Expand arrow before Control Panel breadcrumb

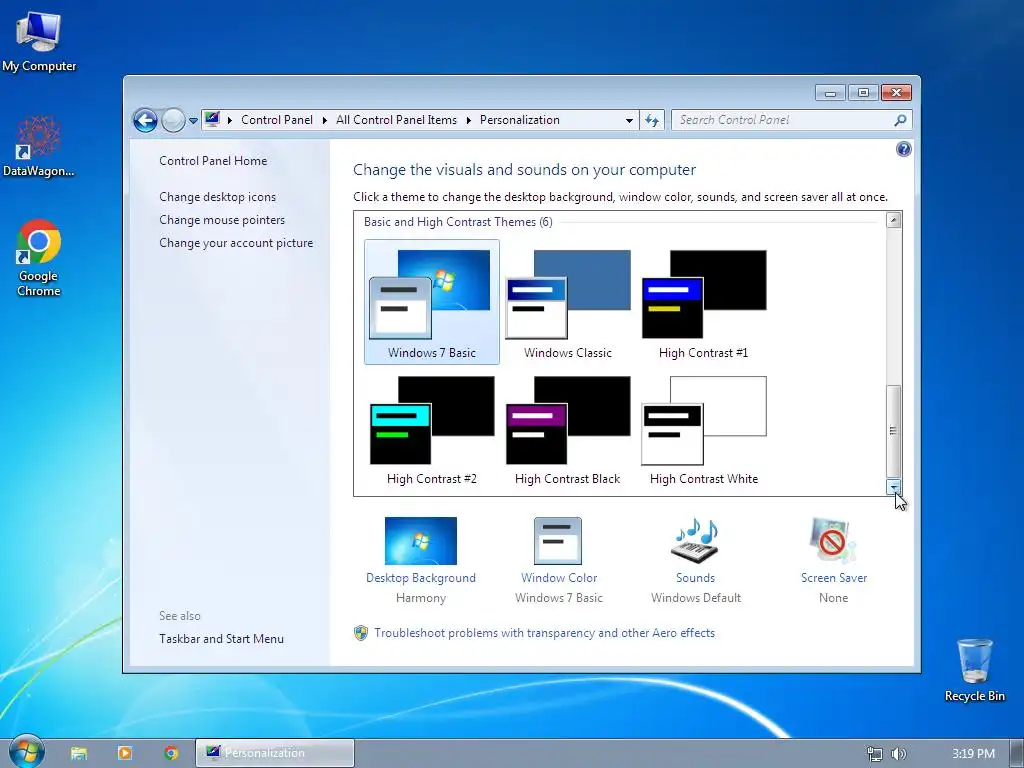coord(230,120)
